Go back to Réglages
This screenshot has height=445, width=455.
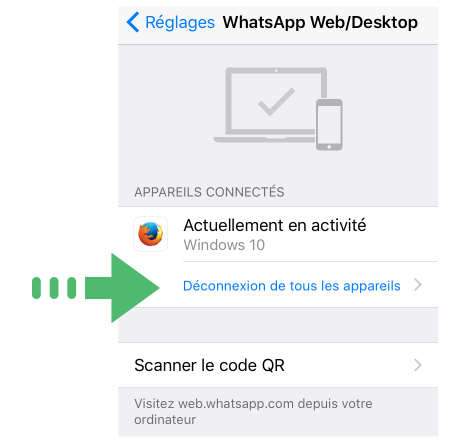point(171,23)
